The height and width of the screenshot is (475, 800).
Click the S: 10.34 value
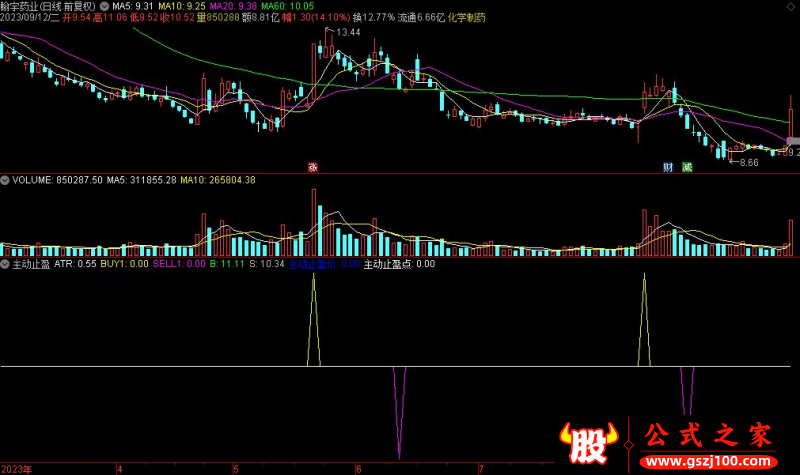(x=267, y=264)
